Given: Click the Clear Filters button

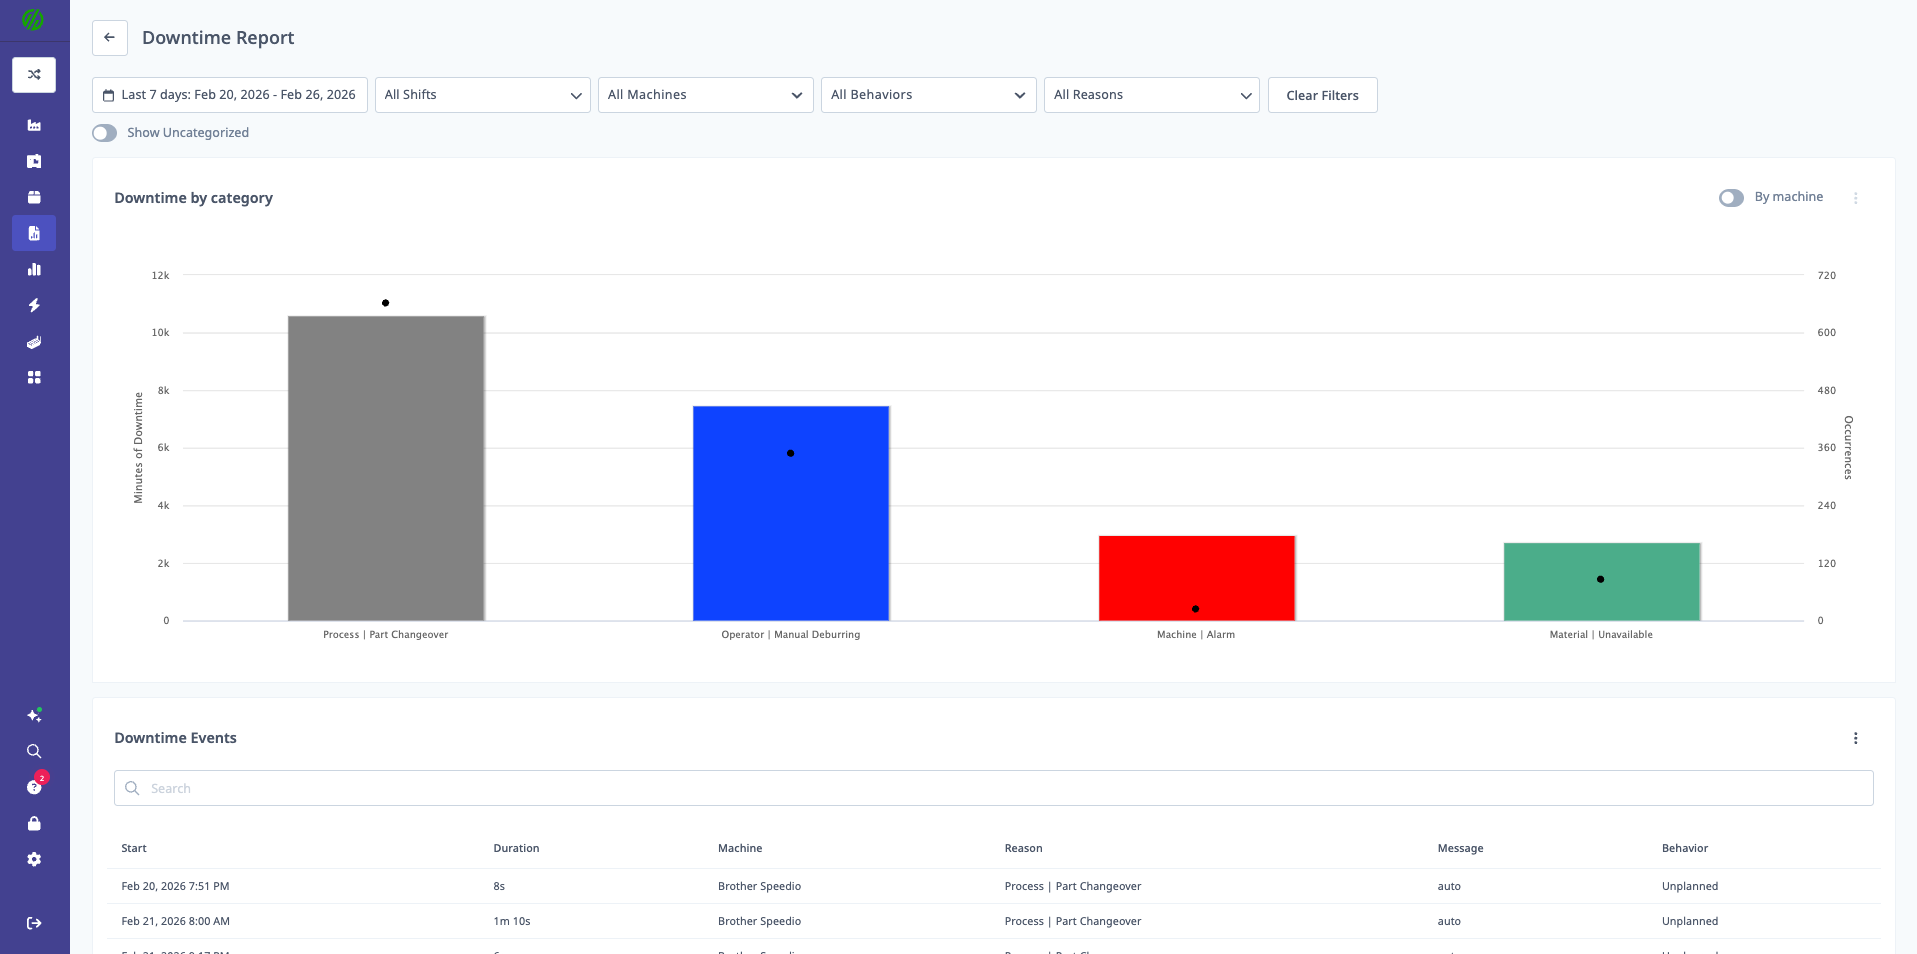Looking at the screenshot, I should click(x=1322, y=95).
